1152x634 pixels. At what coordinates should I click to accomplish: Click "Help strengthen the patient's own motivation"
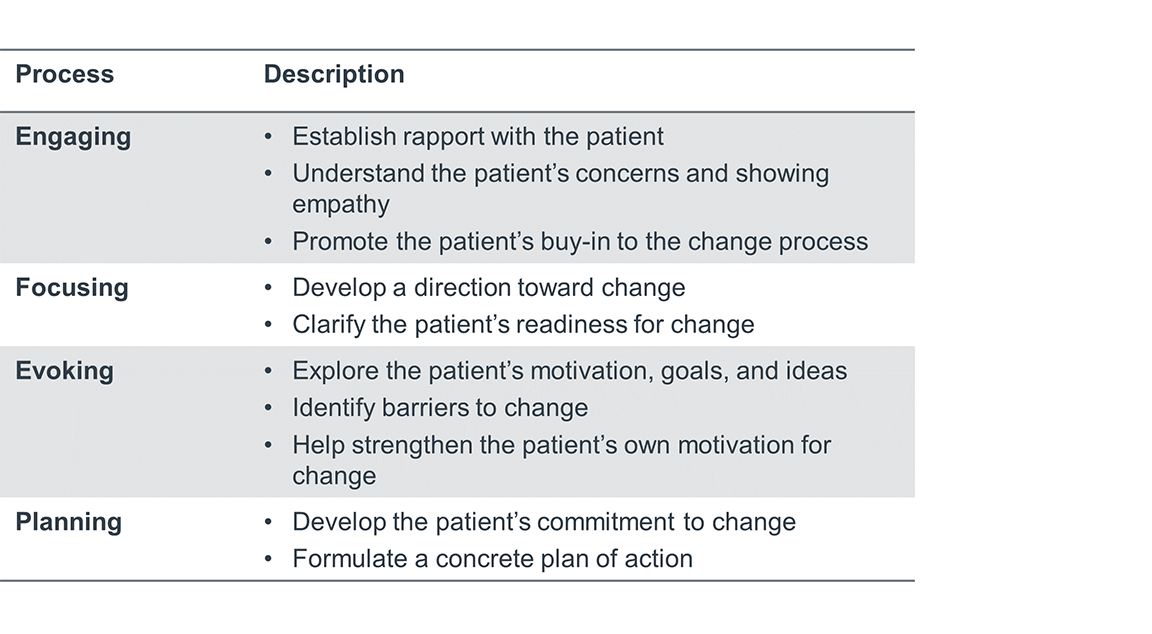tap(561, 445)
